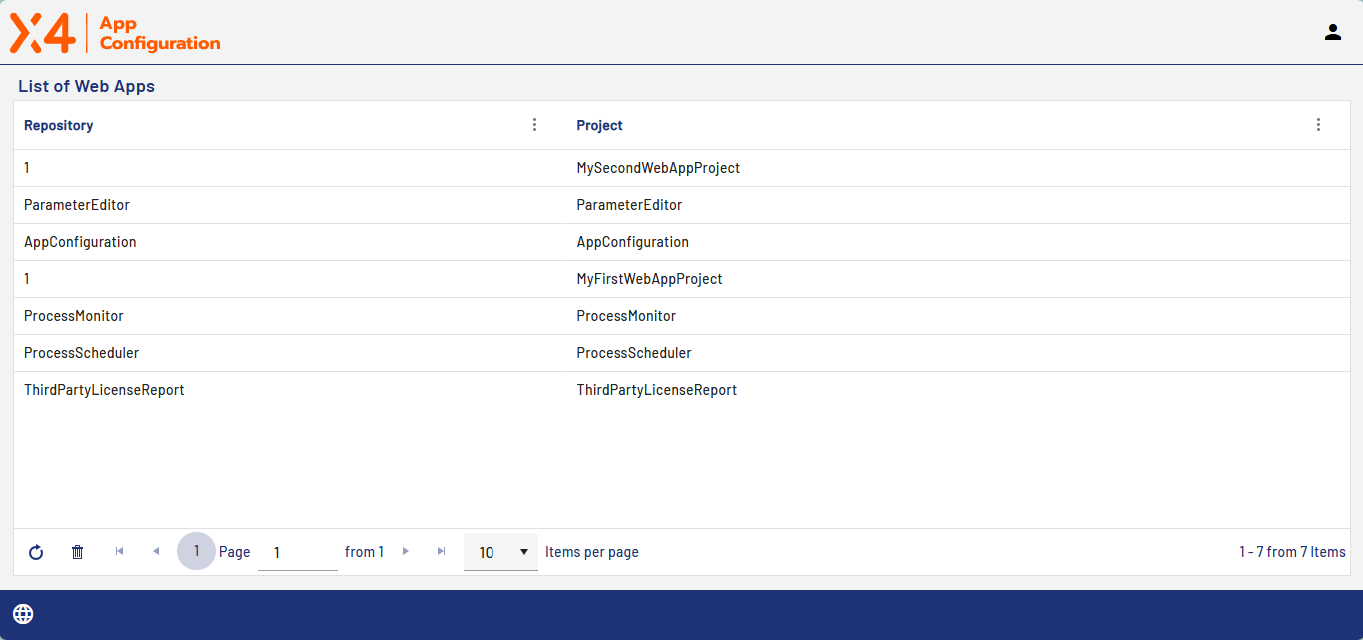Go to the first page arrow
This screenshot has height=640, width=1363.
120,552
